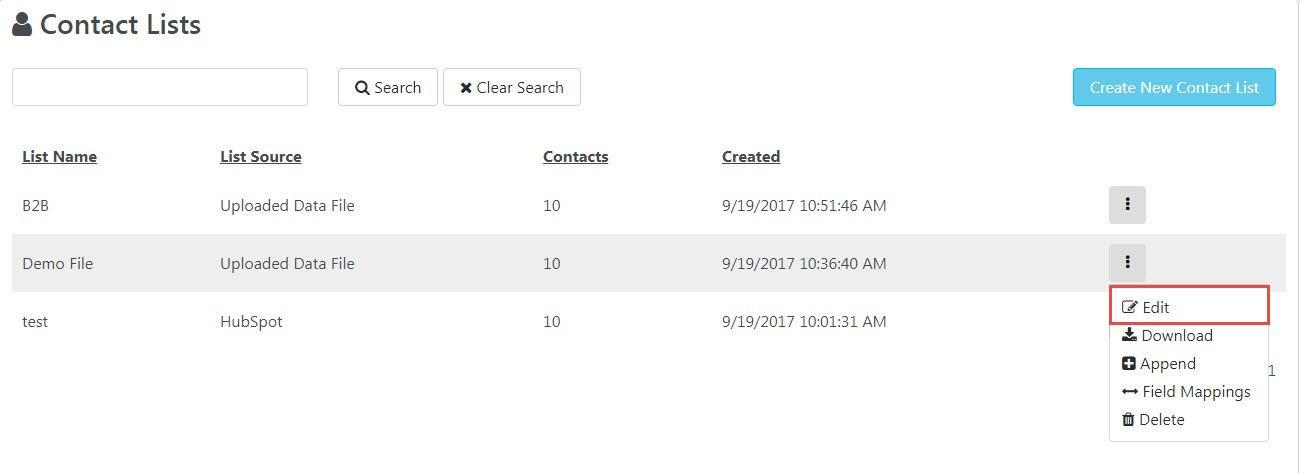
Task: Click the Contact Lists person icon
Action: pos(22,23)
